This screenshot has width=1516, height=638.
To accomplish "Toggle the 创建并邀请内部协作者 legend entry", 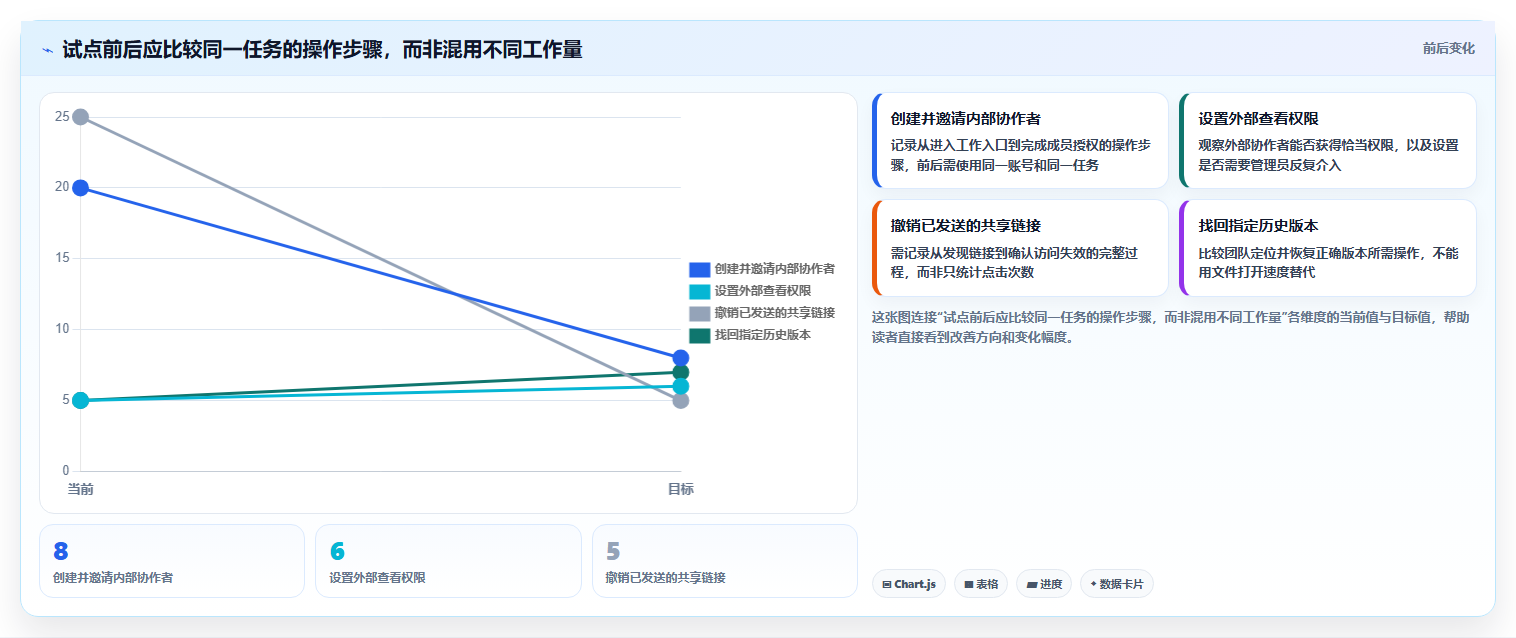I will 762,269.
